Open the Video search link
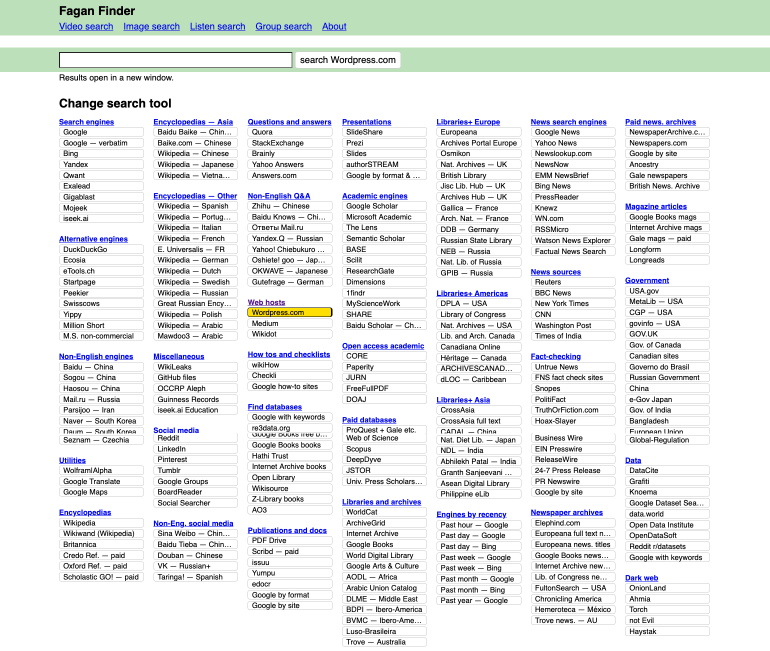 coord(86,27)
